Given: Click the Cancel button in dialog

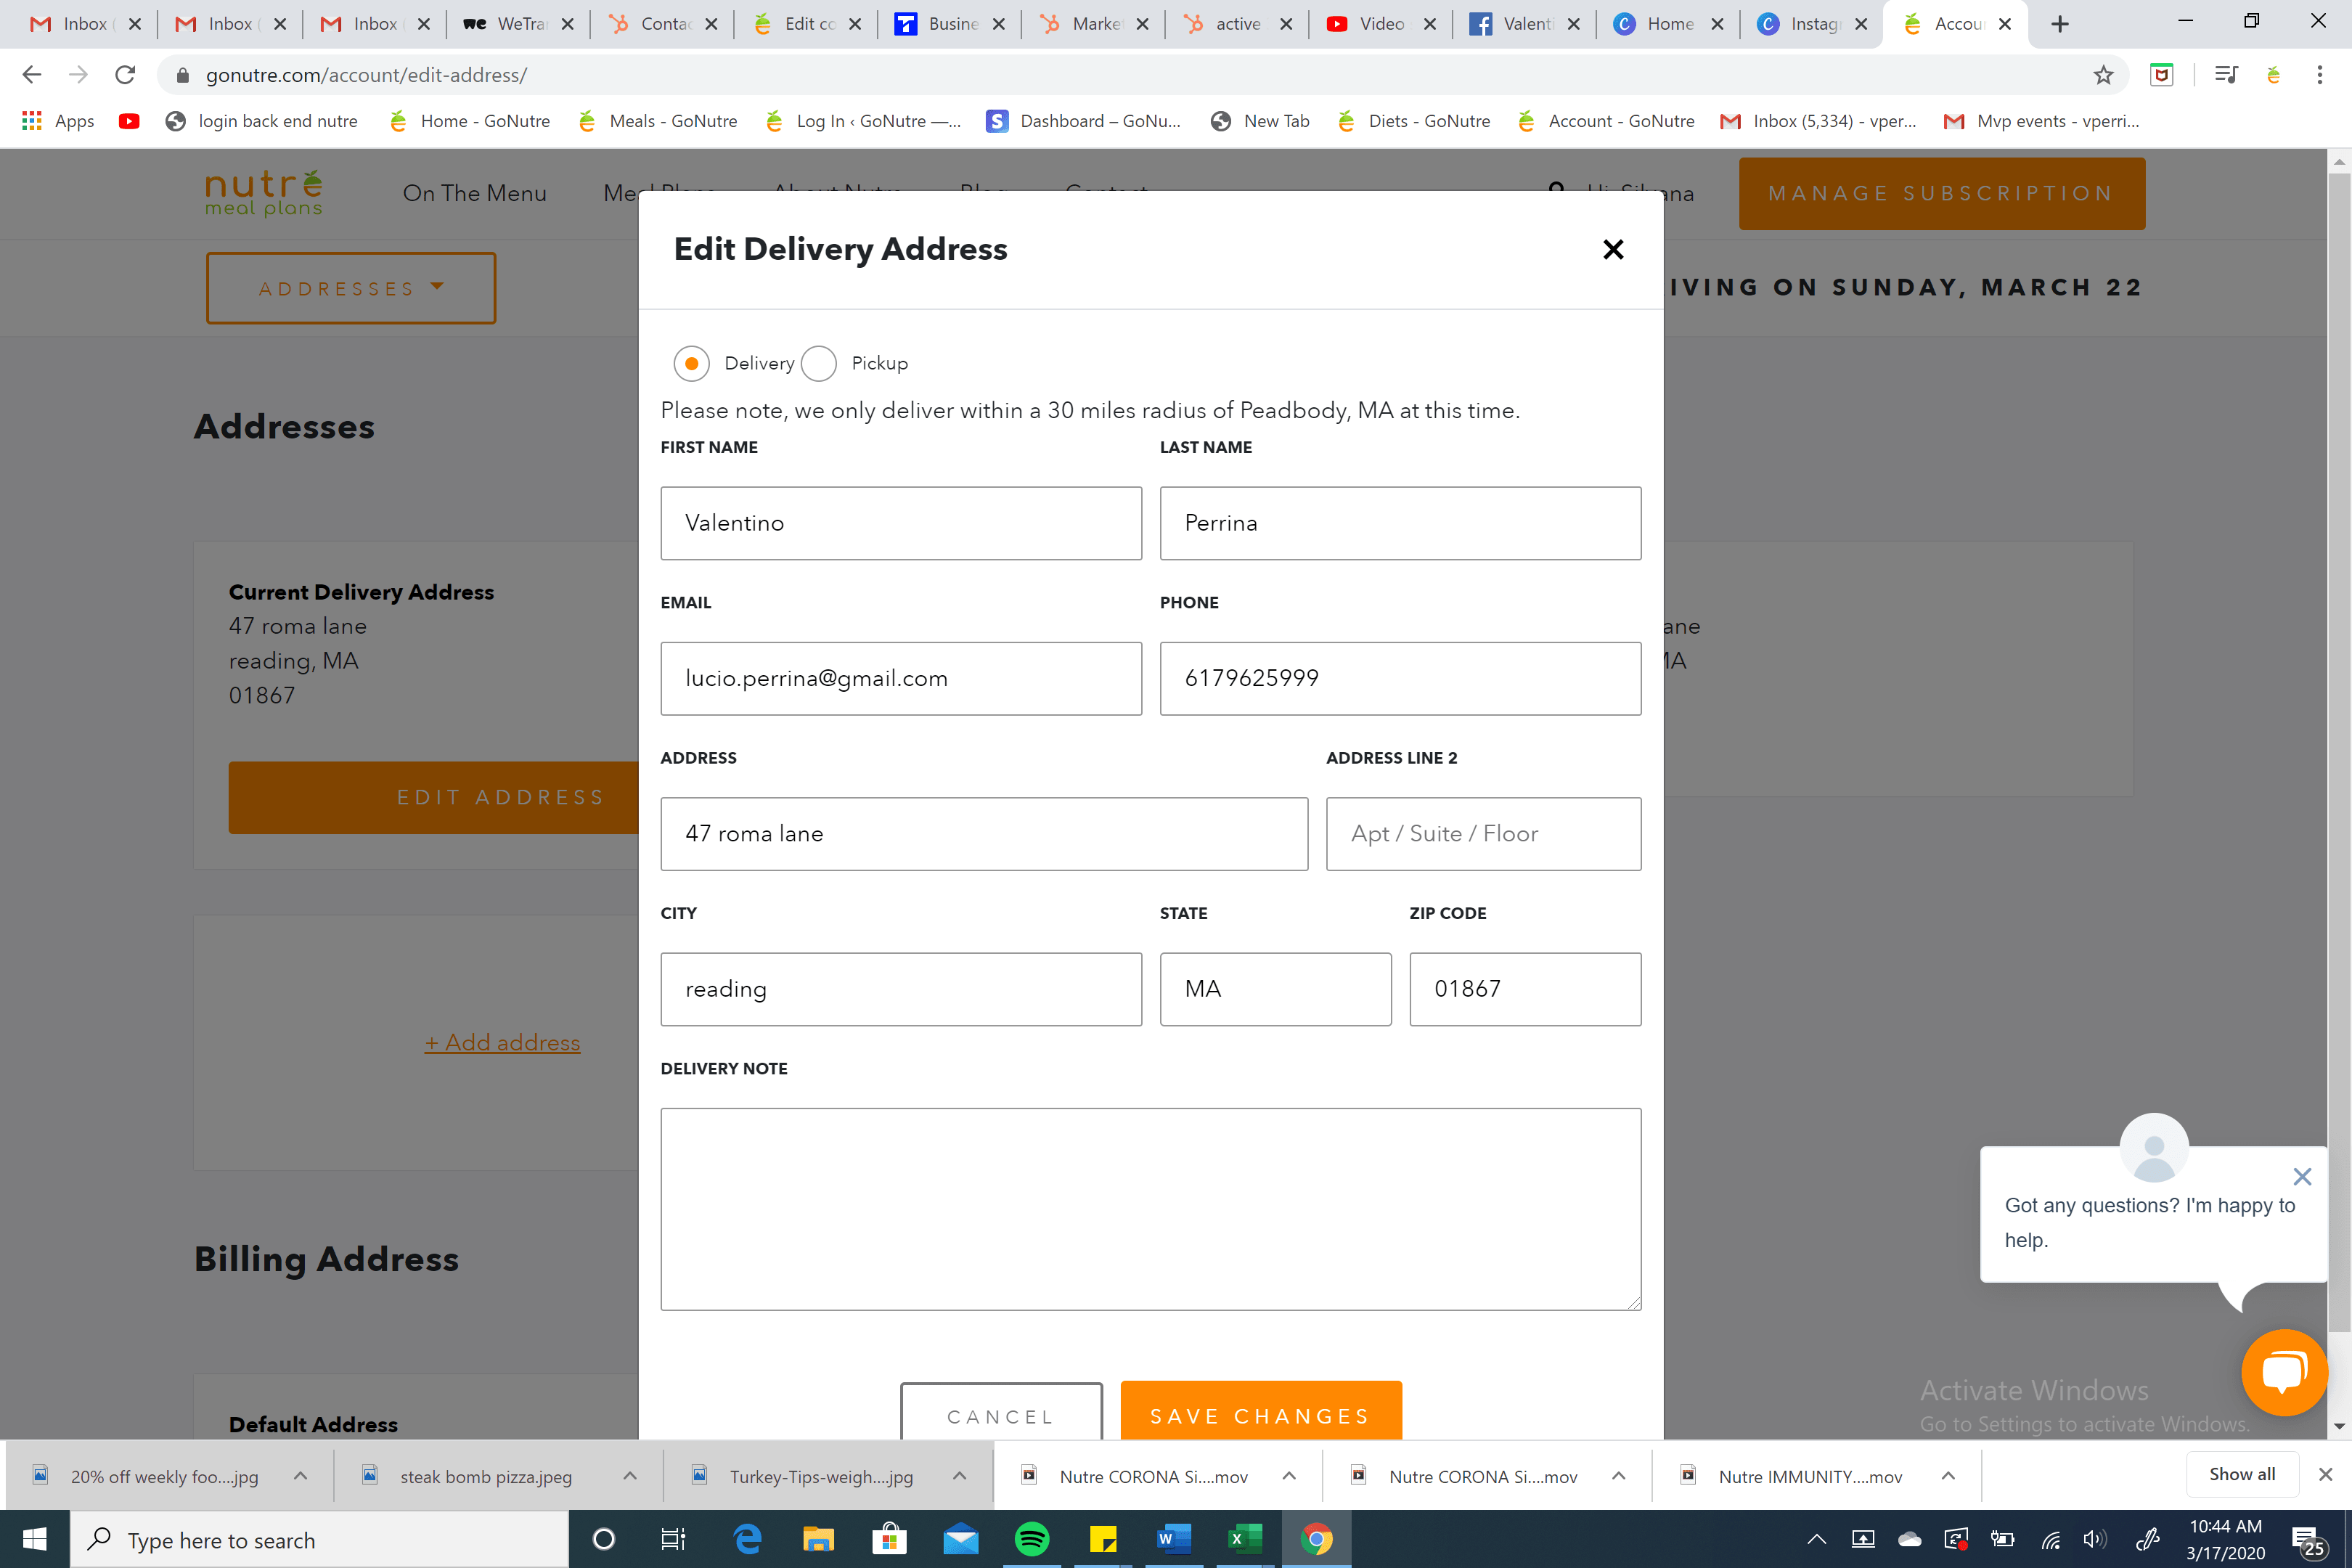Looking at the screenshot, I should point(1001,1413).
